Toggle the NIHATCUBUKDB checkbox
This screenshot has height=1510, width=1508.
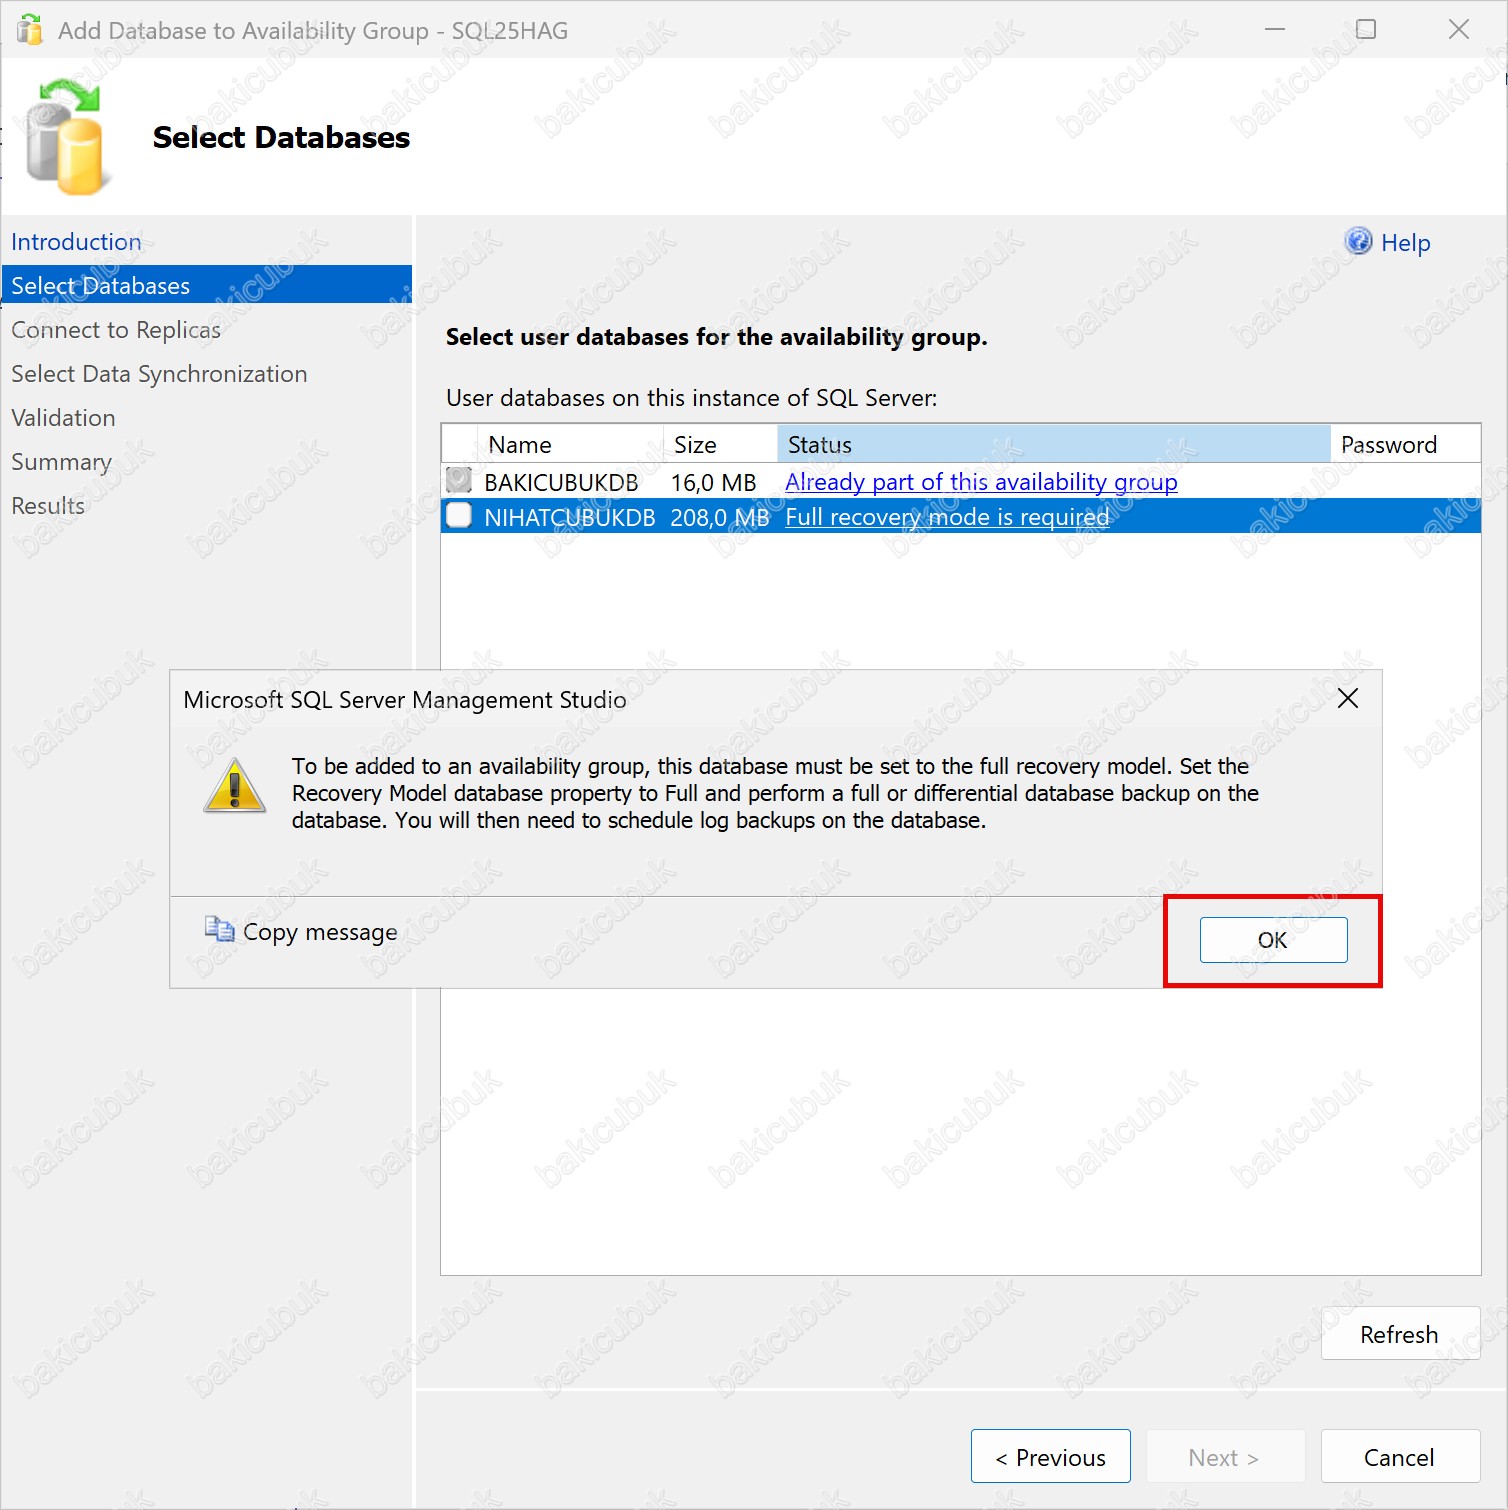click(459, 516)
